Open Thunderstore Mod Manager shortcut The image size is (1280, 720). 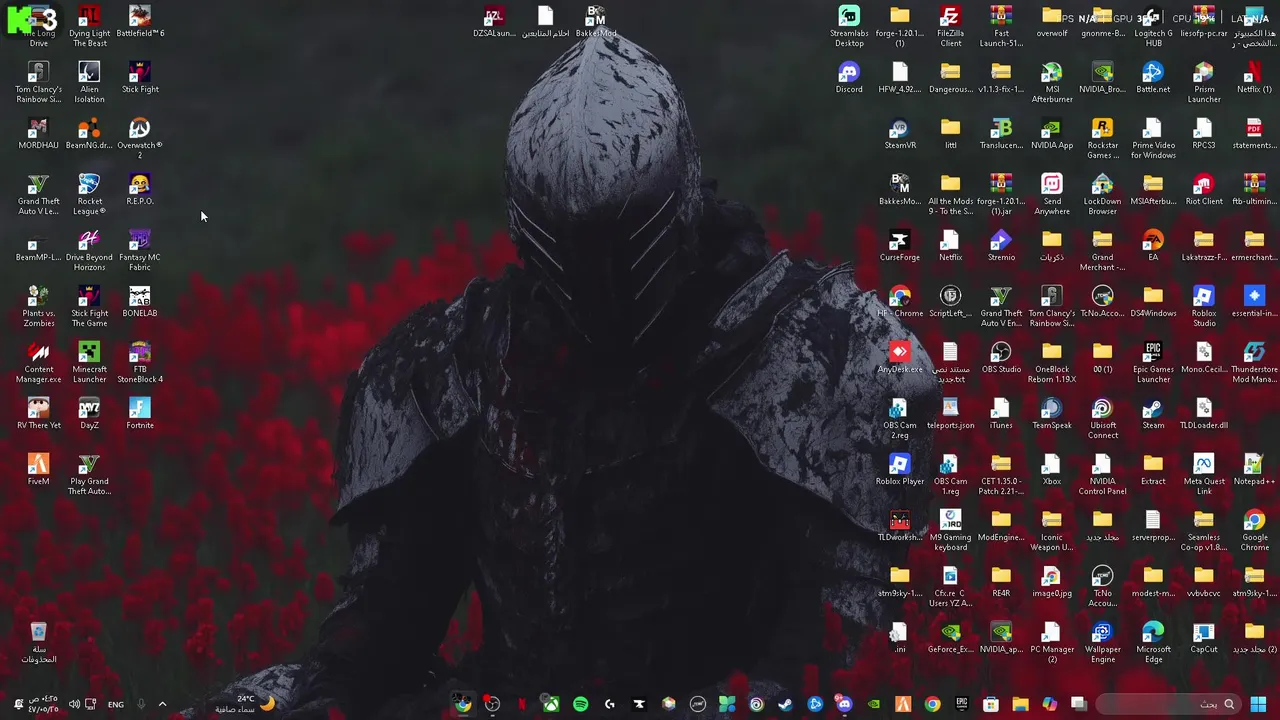click(1254, 363)
